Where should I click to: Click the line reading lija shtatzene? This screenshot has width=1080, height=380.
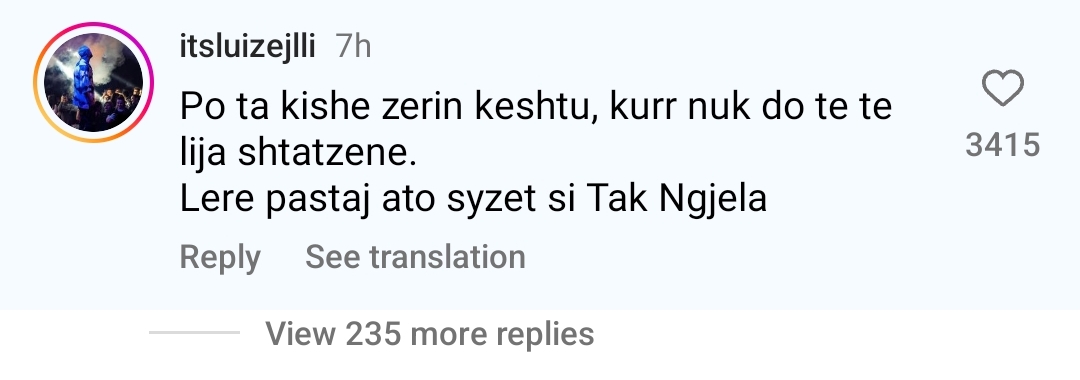pyautogui.click(x=298, y=153)
